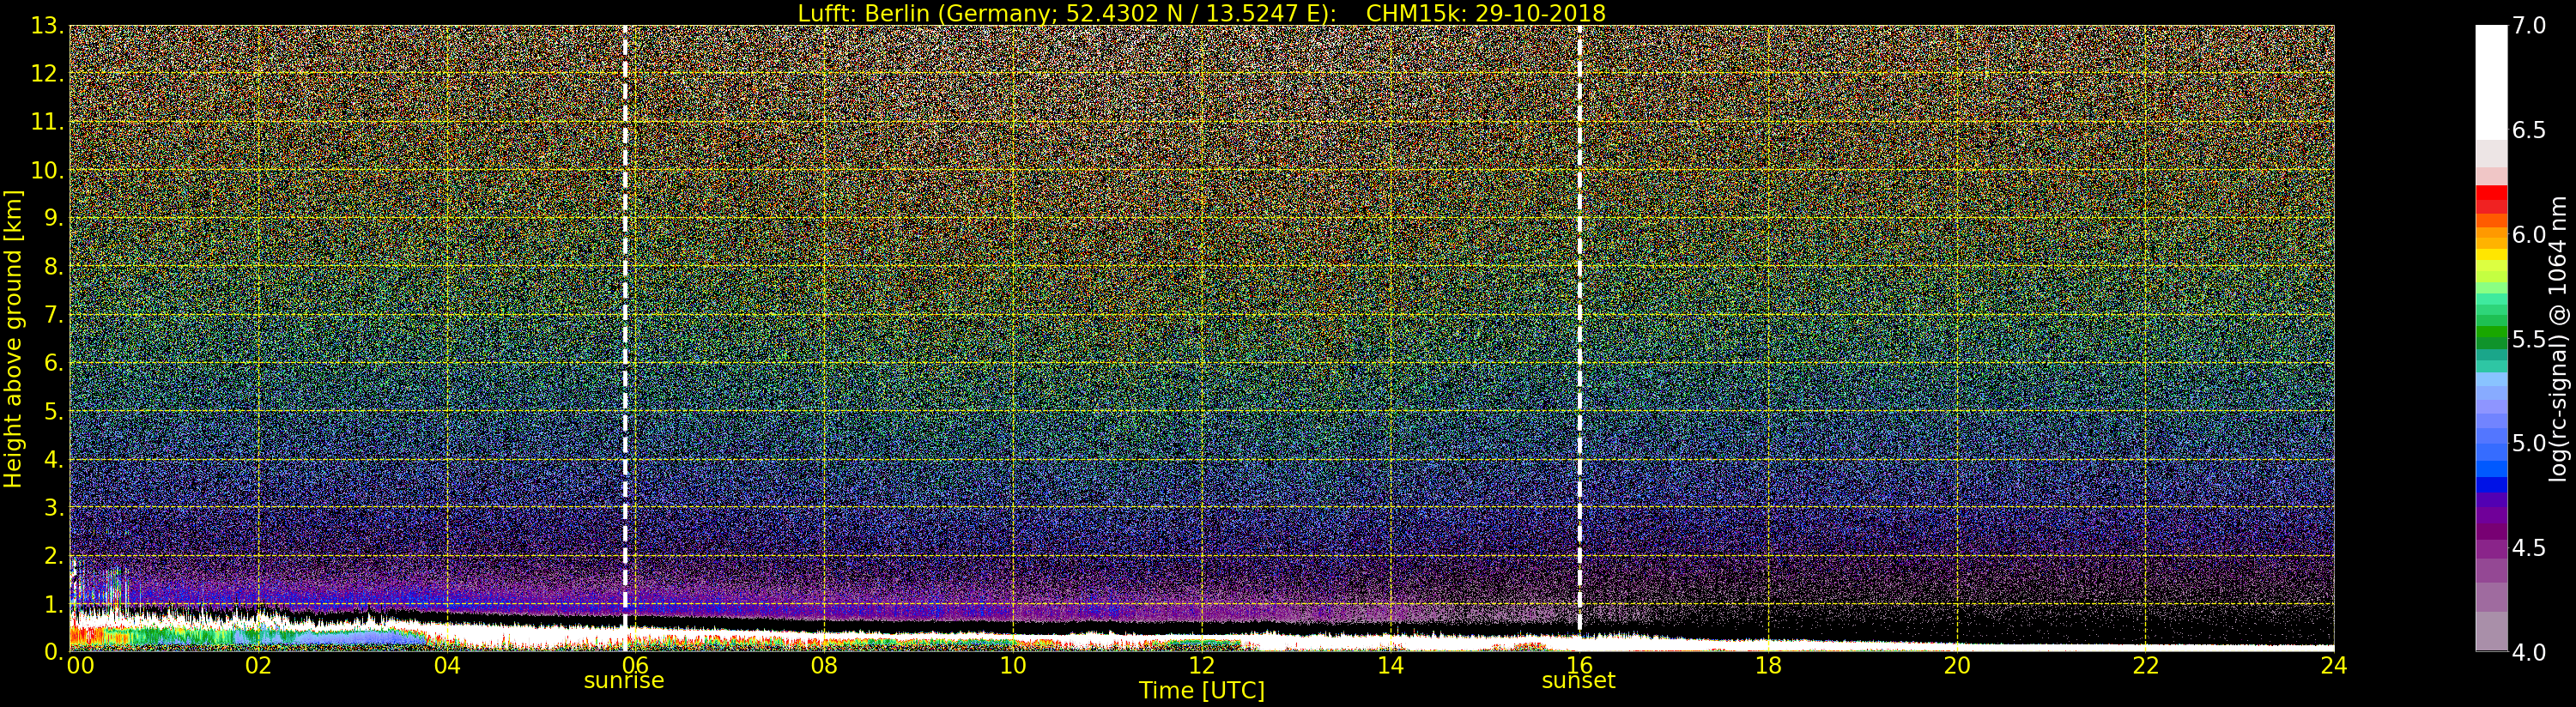
Task: Click the colorbar '4.0' value label
Action: pyautogui.click(x=2529, y=652)
